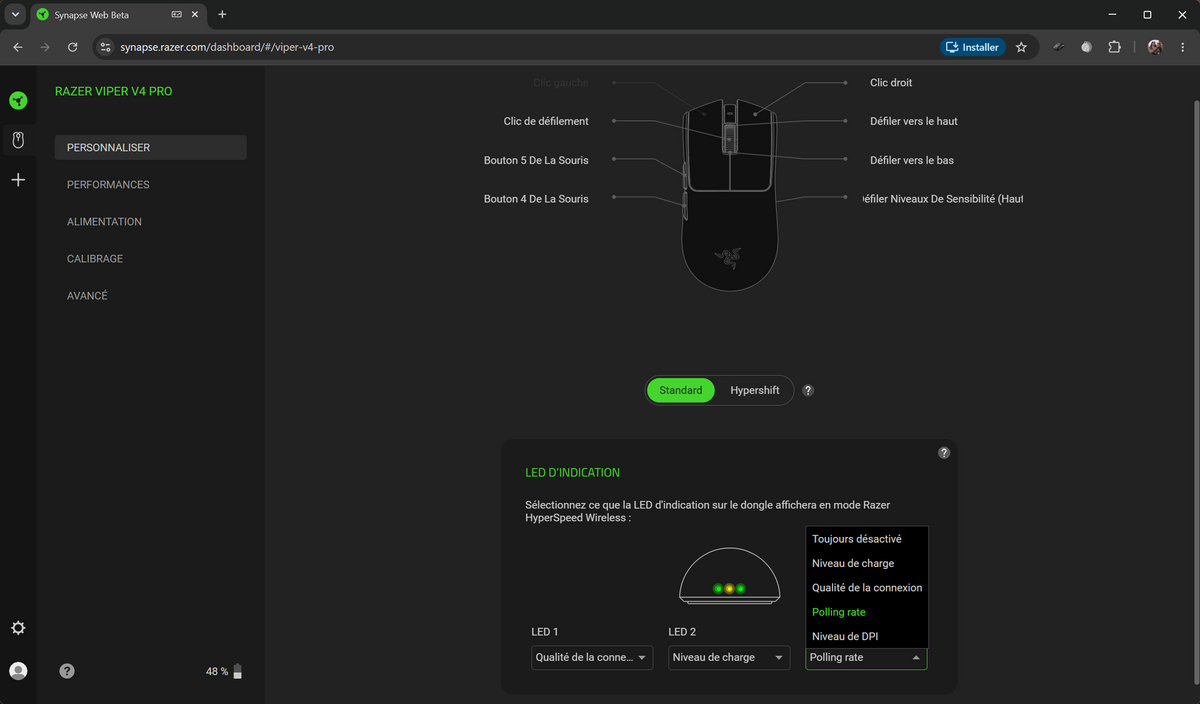
Task: Choose Toujours désactivé option
Action: pos(867,539)
